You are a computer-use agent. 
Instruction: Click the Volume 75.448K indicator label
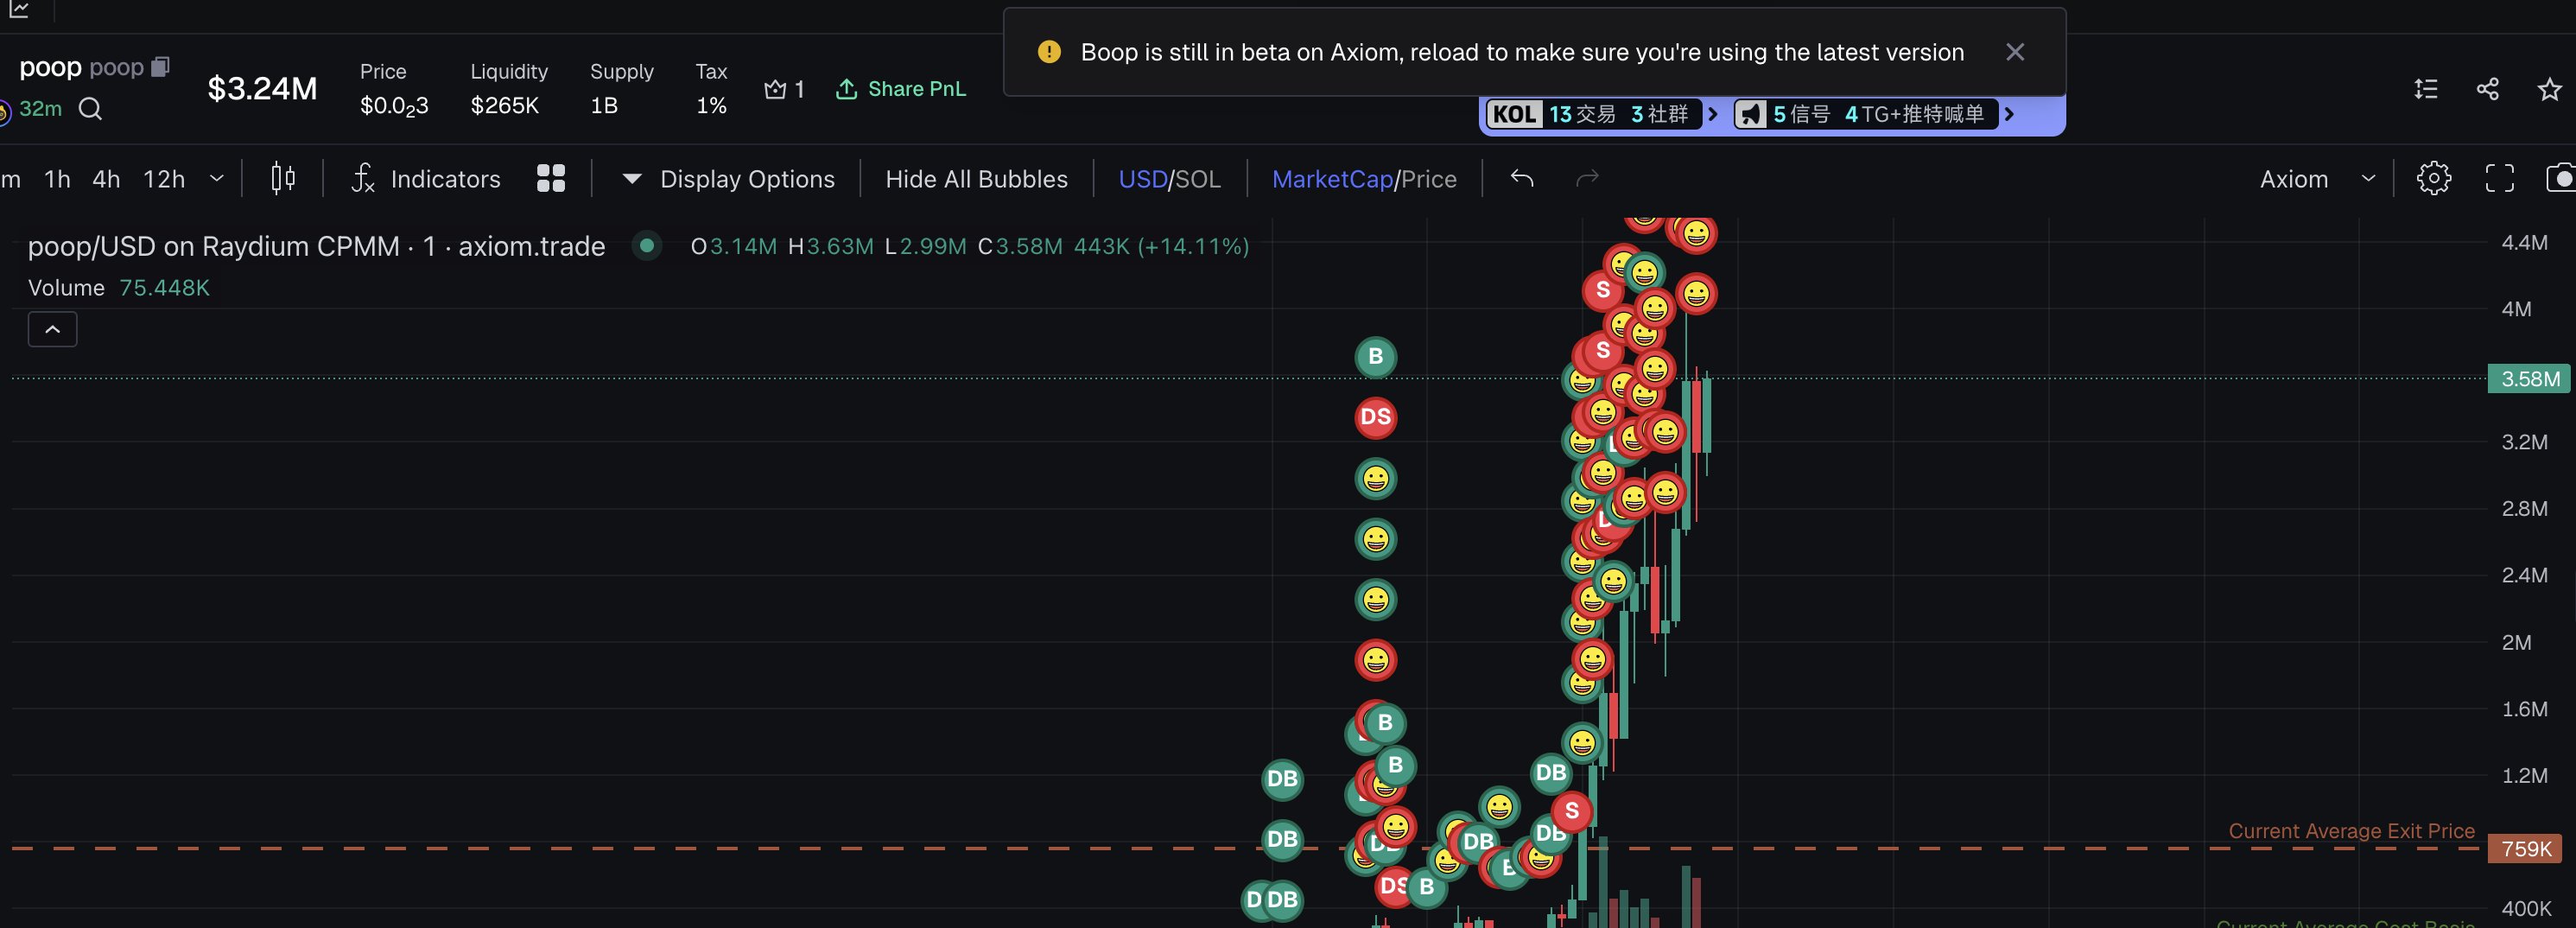[119, 288]
